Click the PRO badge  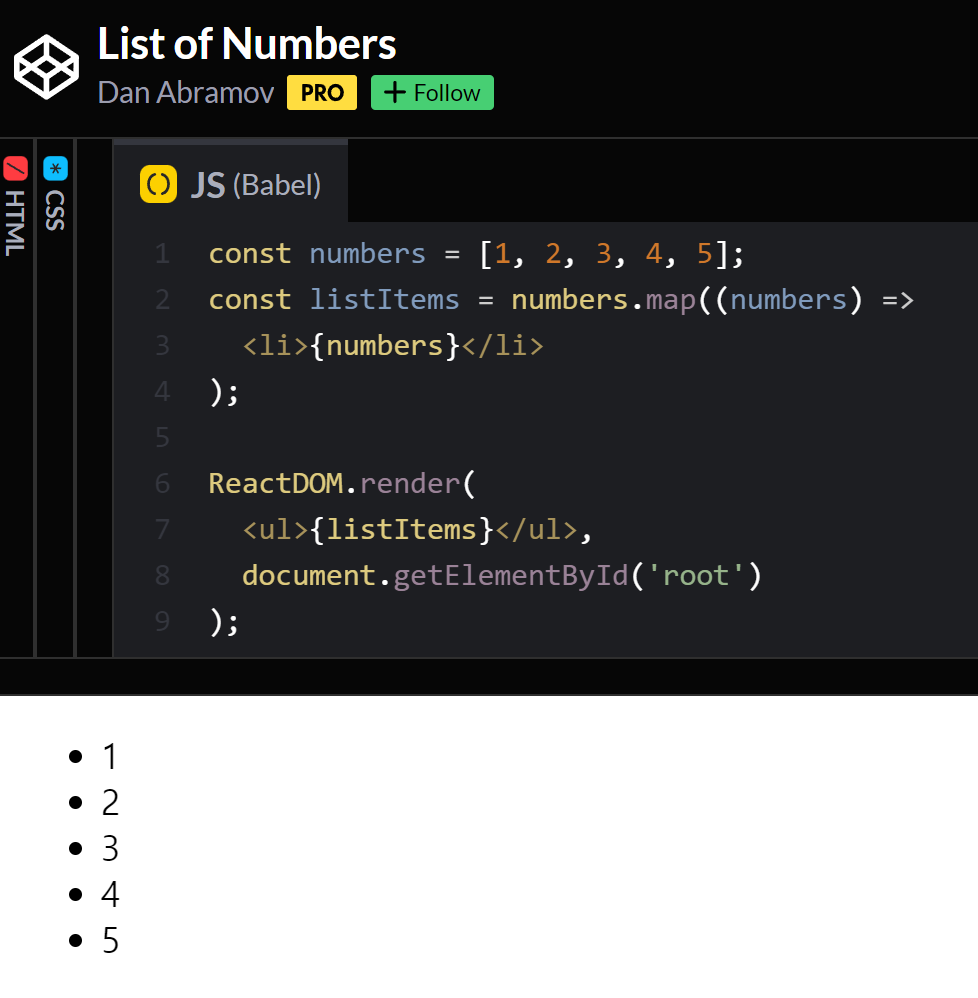[322, 93]
